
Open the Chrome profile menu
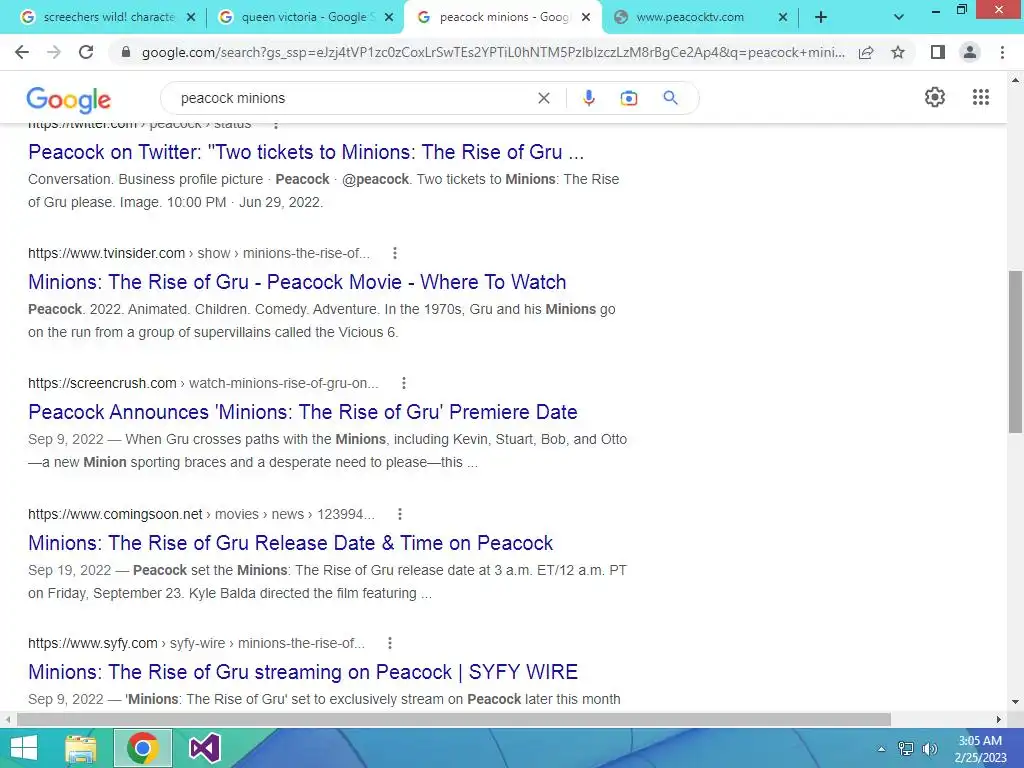click(970, 52)
